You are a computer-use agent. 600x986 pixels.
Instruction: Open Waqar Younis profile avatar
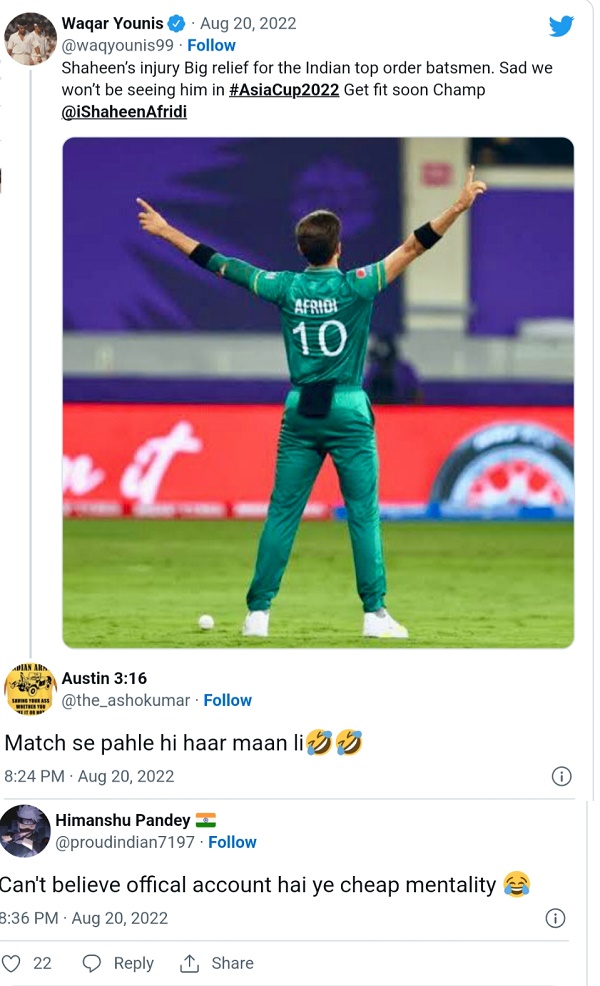[x=30, y=39]
